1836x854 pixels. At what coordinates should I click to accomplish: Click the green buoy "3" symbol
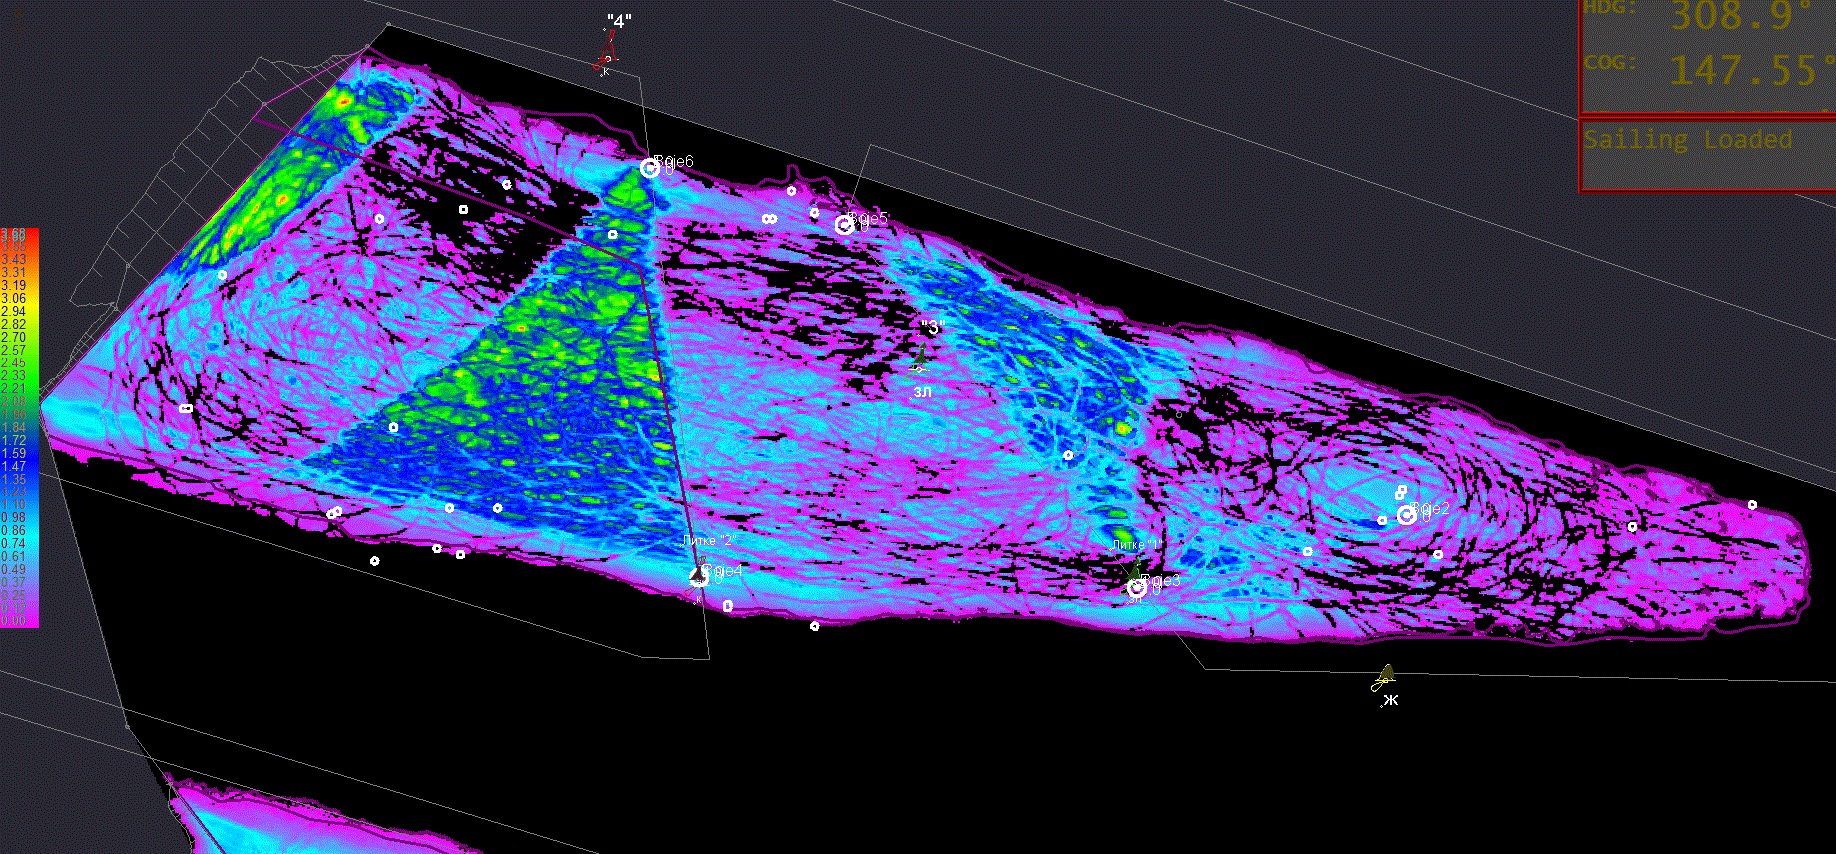919,362
